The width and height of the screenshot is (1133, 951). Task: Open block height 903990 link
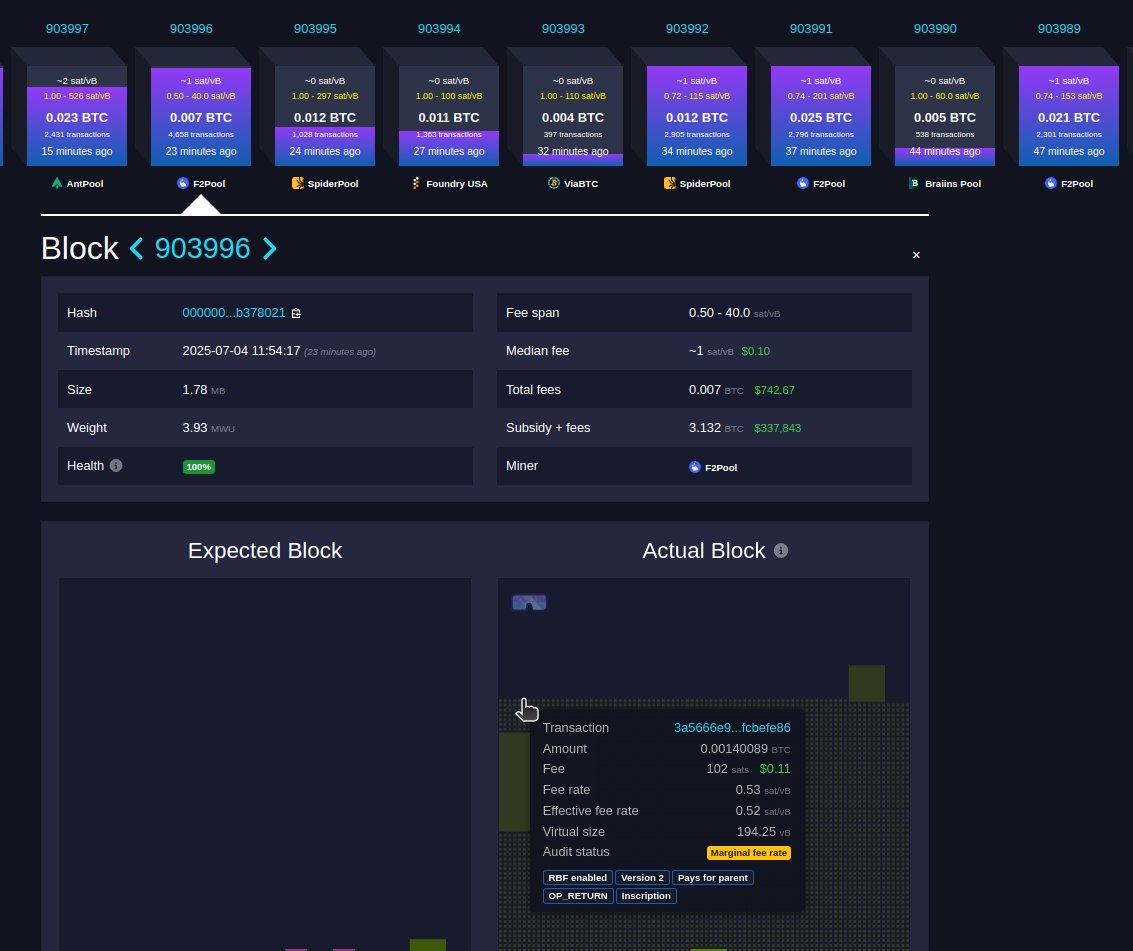coord(935,29)
